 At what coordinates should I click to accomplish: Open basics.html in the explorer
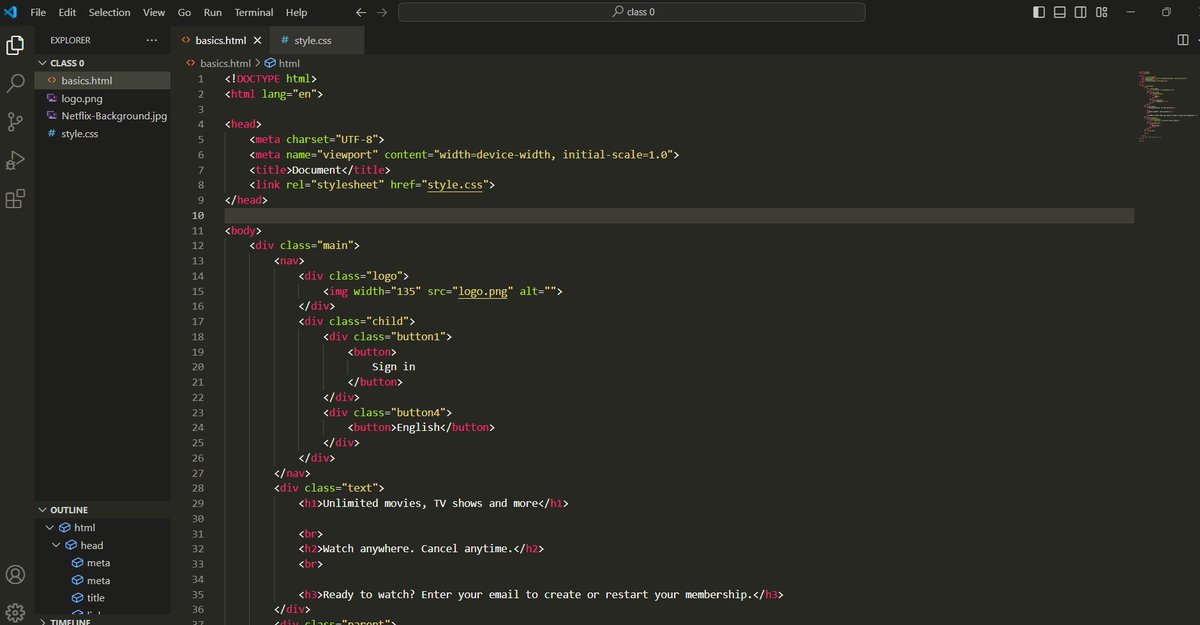103,81
